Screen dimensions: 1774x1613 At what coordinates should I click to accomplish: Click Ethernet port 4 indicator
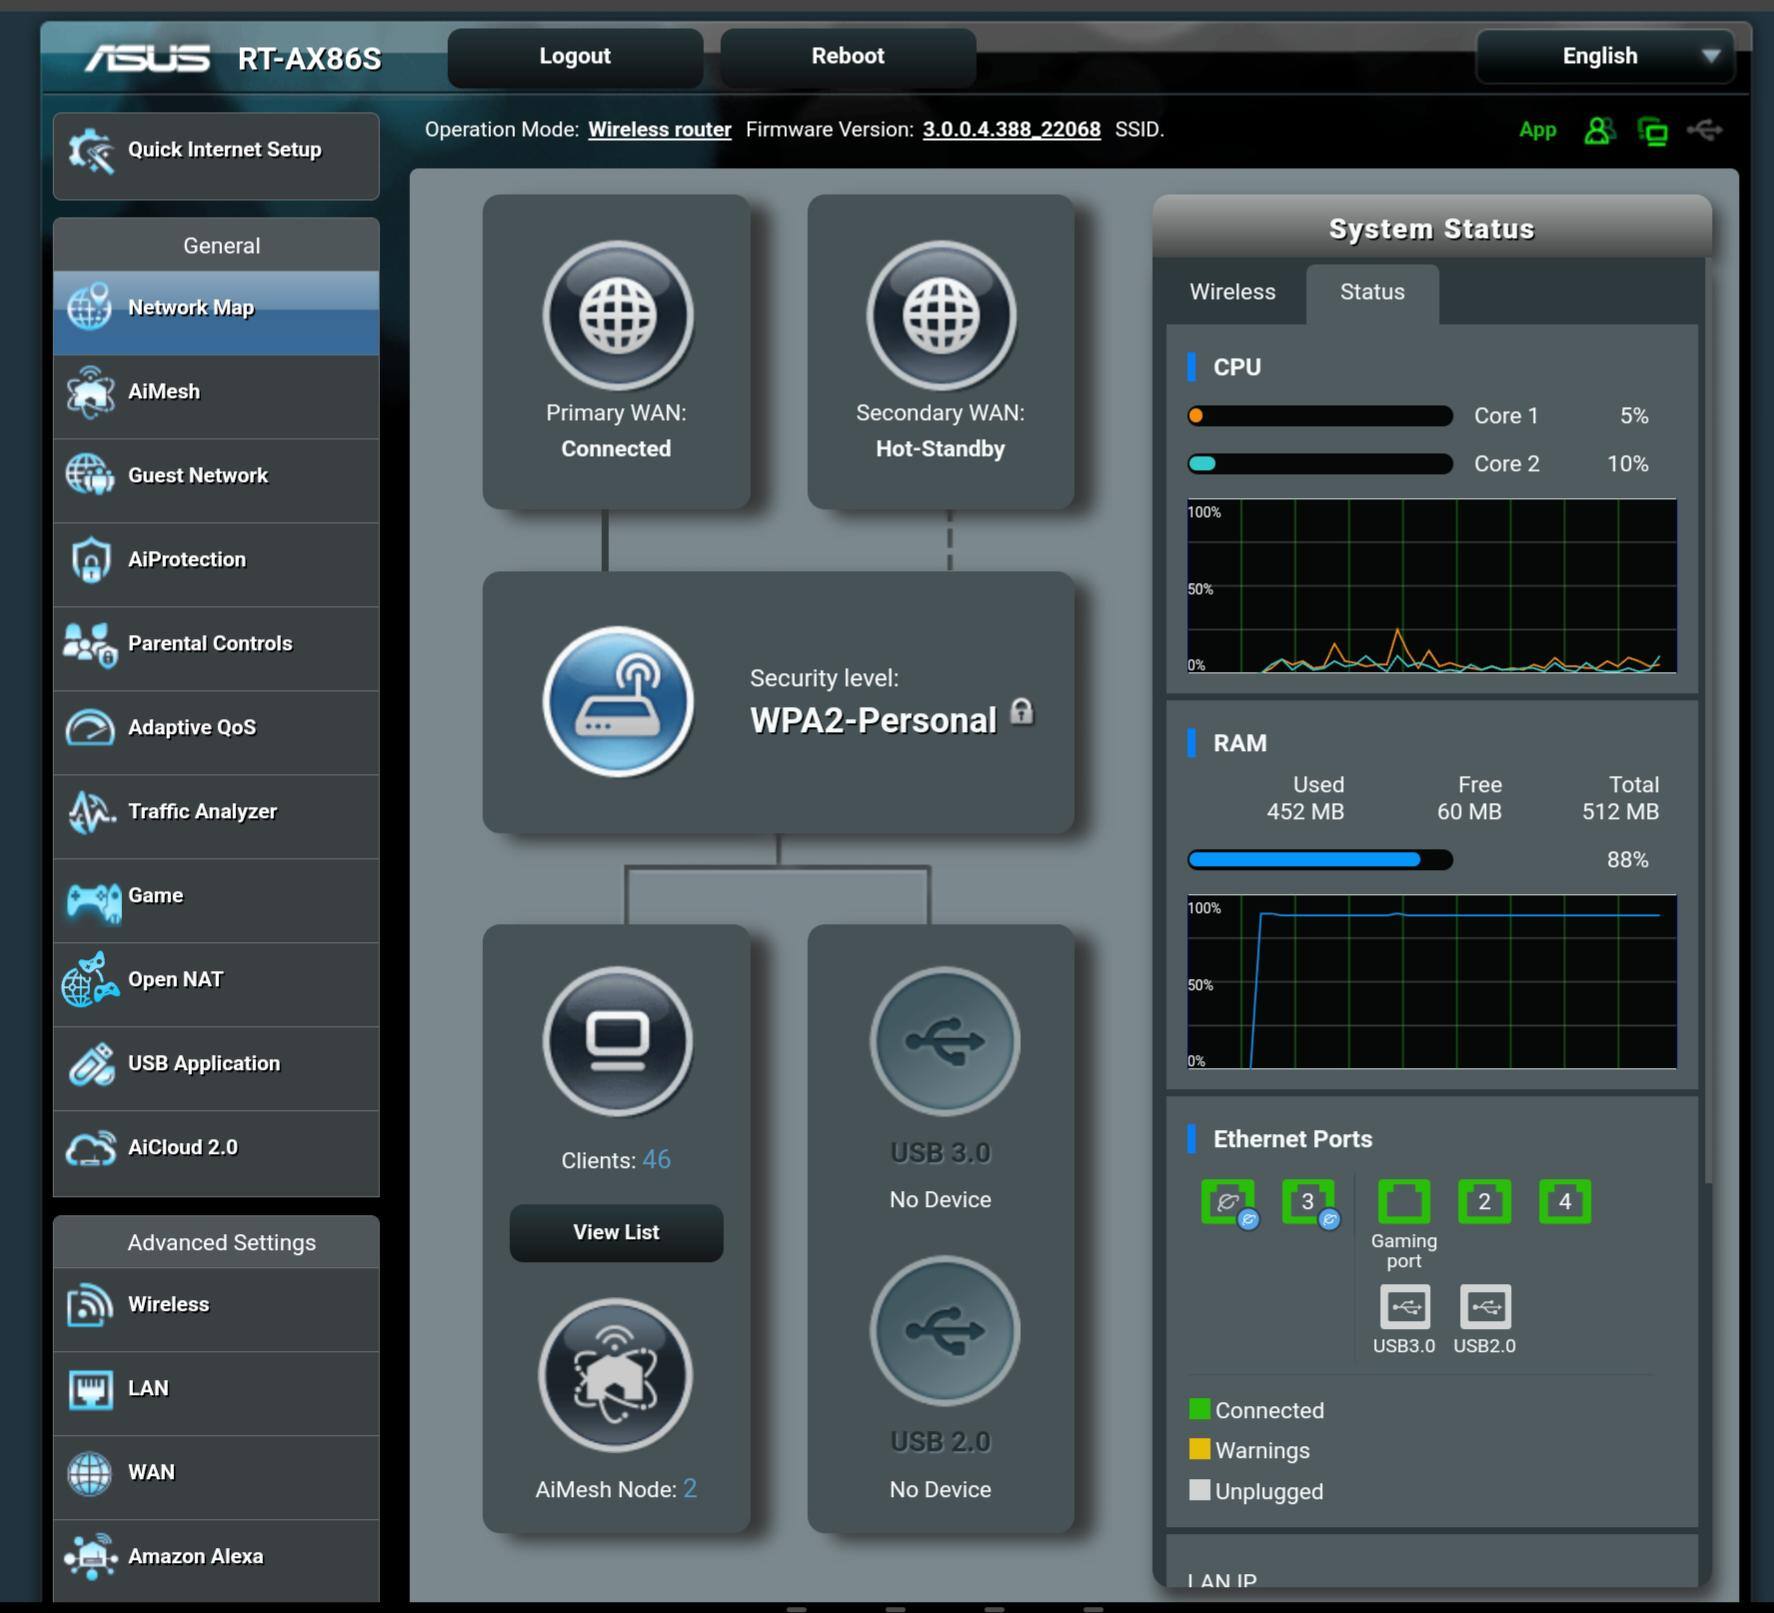coord(1564,1201)
